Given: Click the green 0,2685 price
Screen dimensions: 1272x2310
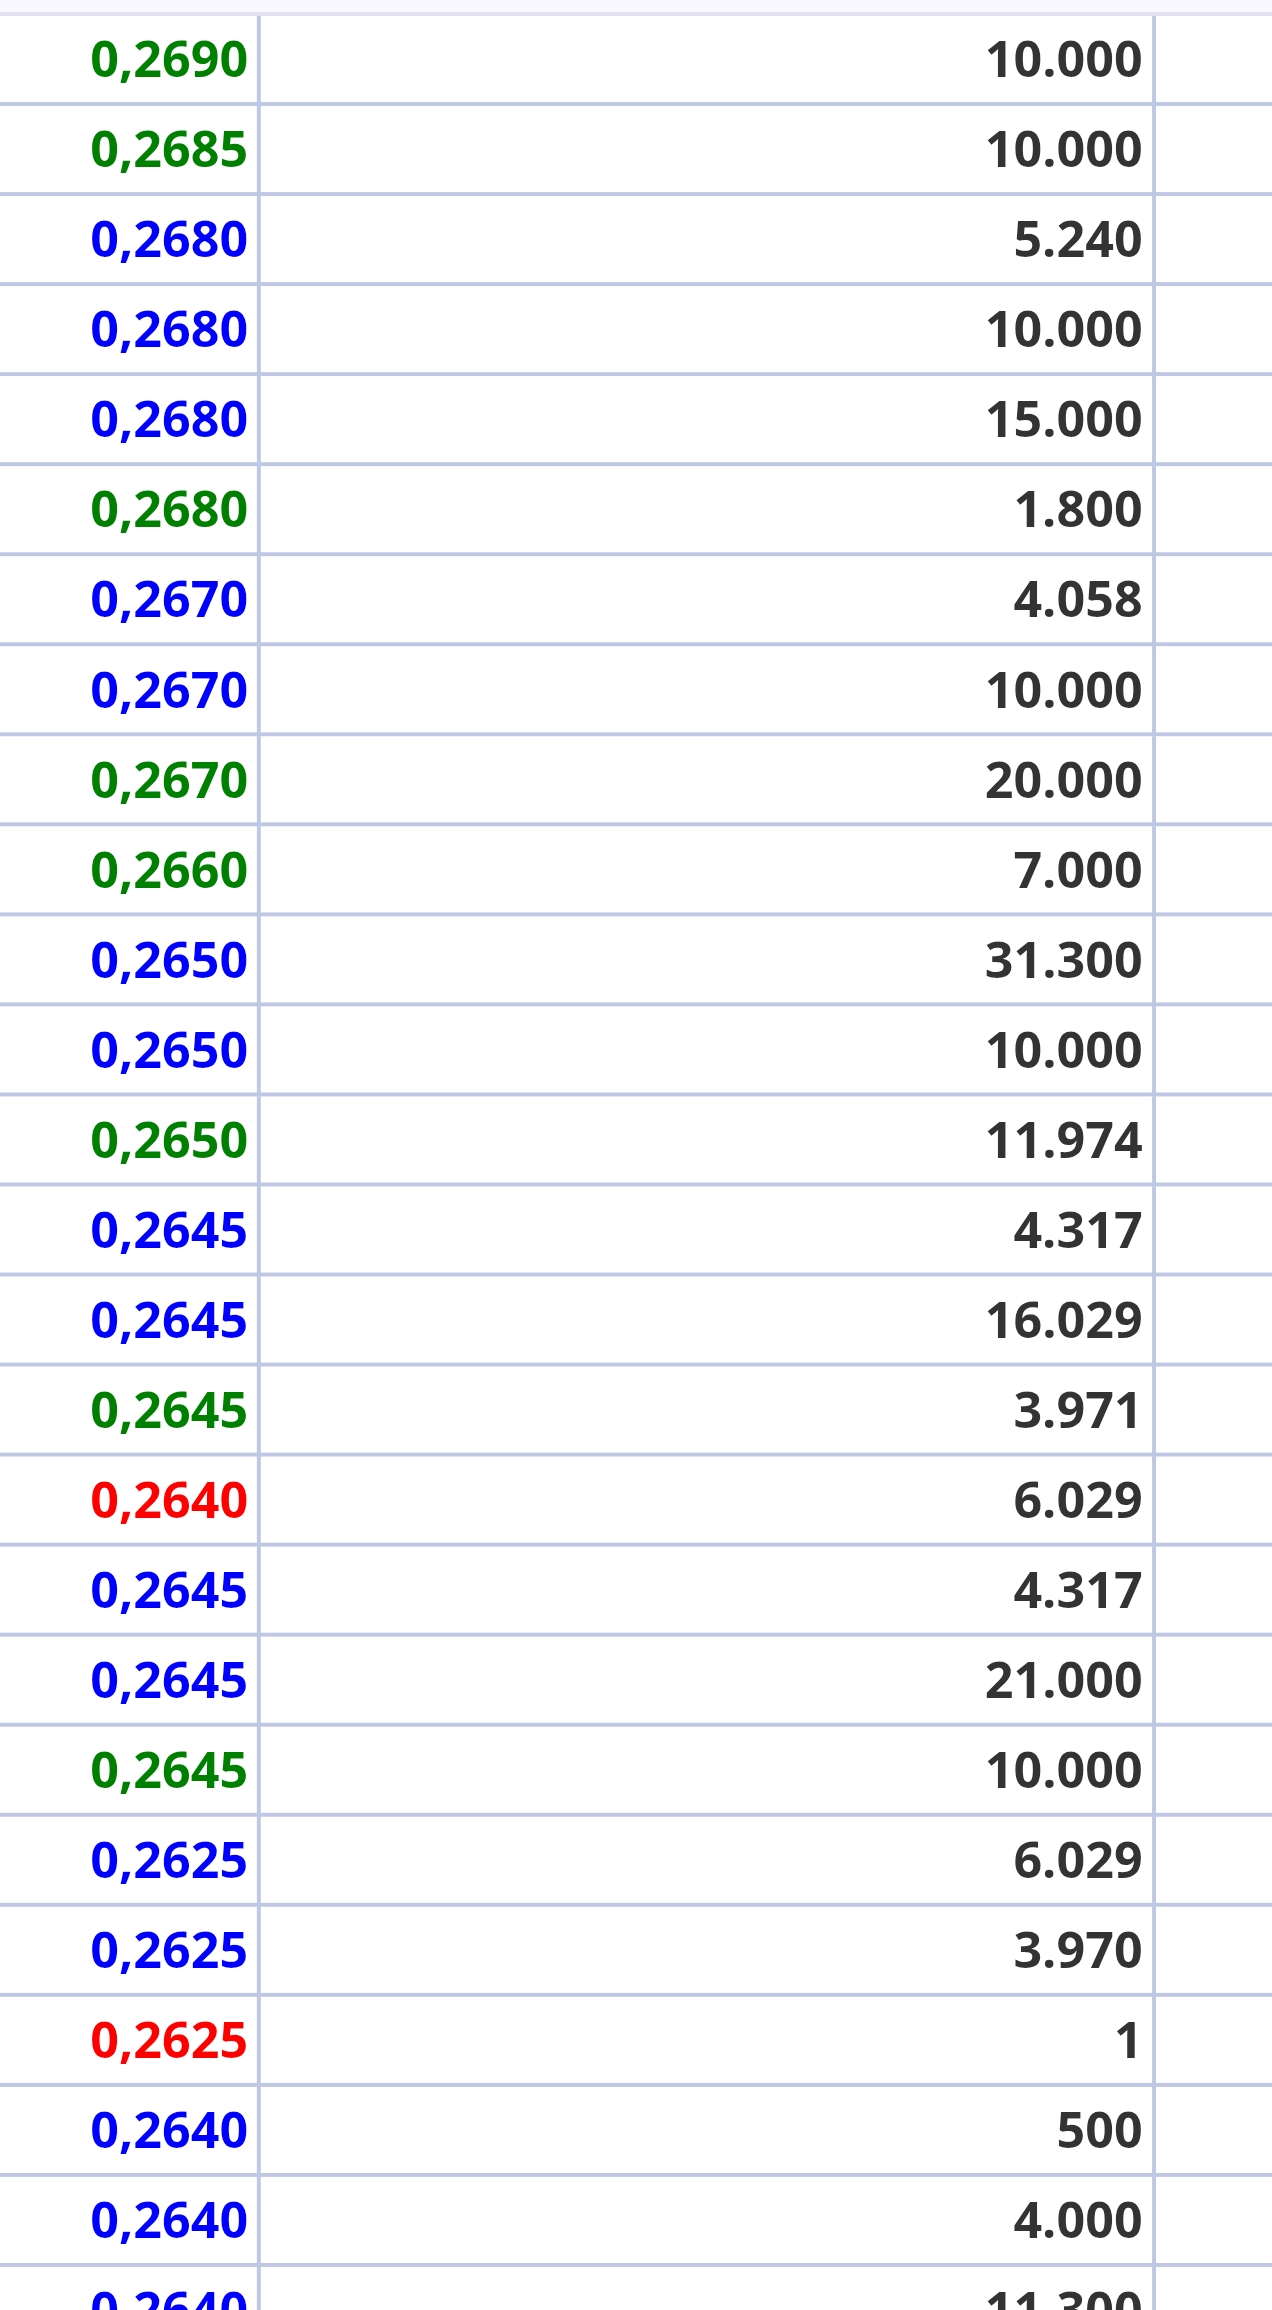Looking at the screenshot, I should click(168, 150).
